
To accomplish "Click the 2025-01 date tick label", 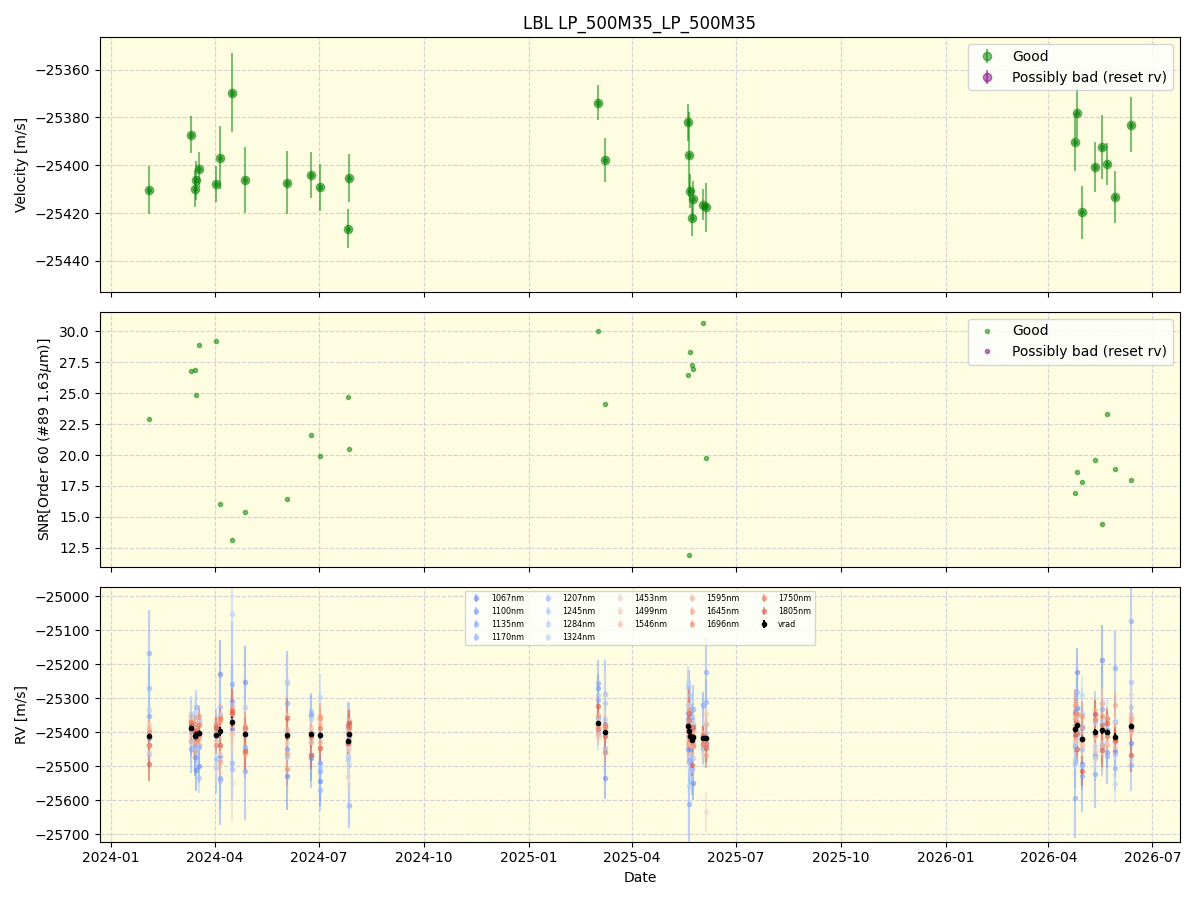I will point(529,857).
